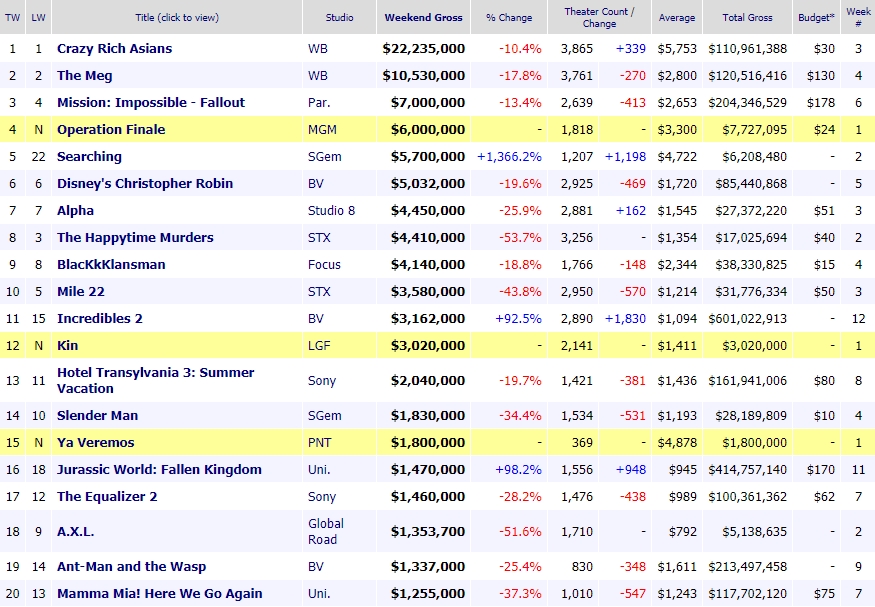Open Hotel Transylvania 3: Summer Vacation
Screen dimensions: 875x607
pos(156,380)
